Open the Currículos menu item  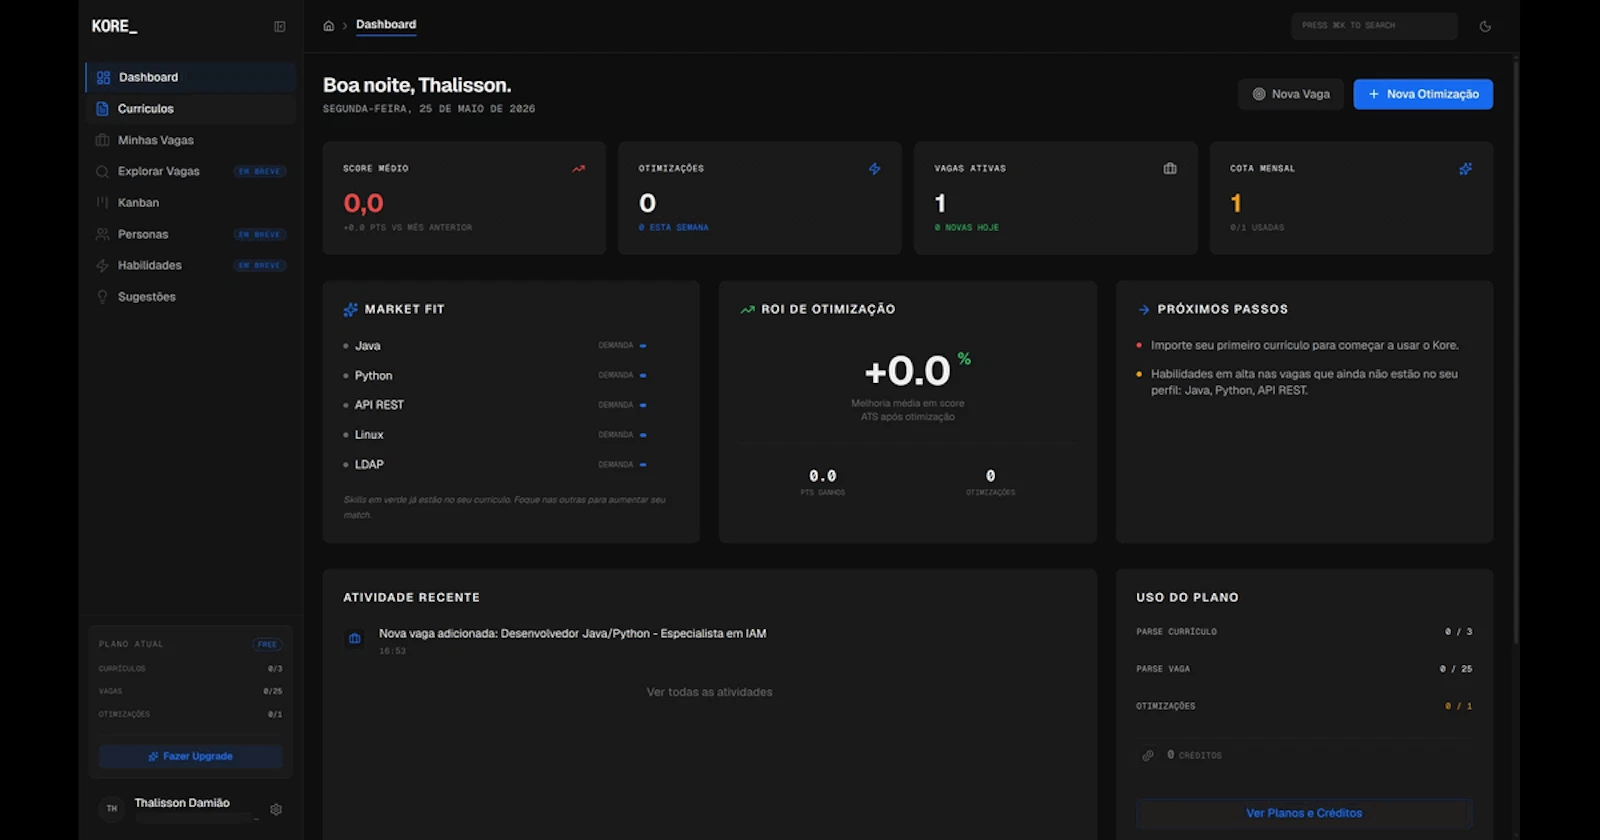tap(191, 109)
